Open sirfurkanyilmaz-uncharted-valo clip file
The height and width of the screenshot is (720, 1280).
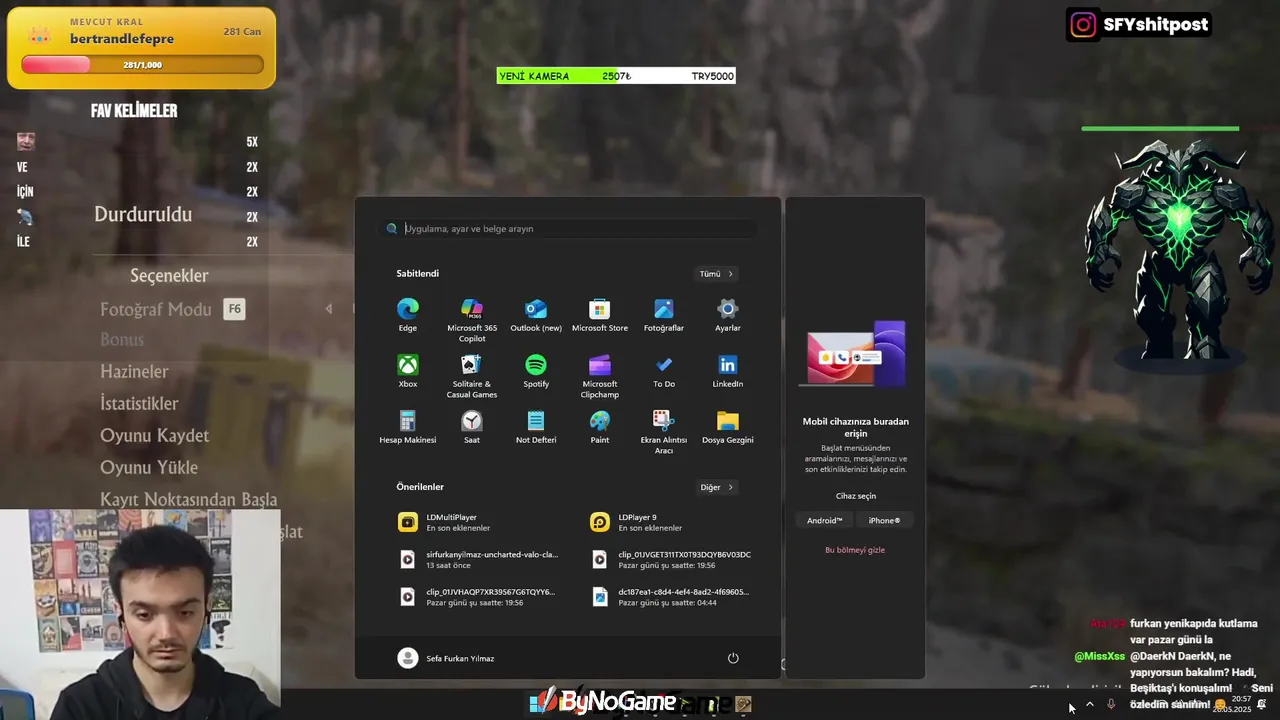478,559
